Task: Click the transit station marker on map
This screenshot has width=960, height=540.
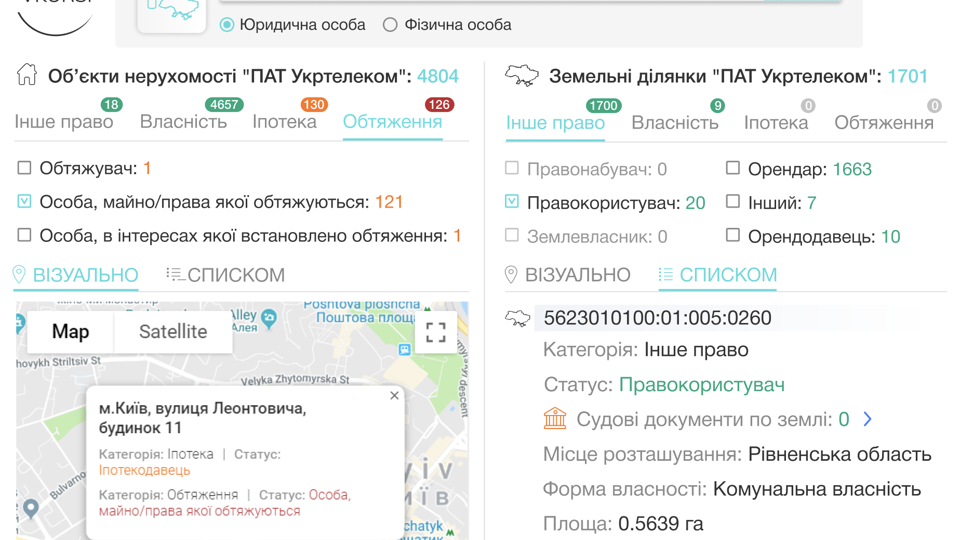Action: [x=404, y=350]
